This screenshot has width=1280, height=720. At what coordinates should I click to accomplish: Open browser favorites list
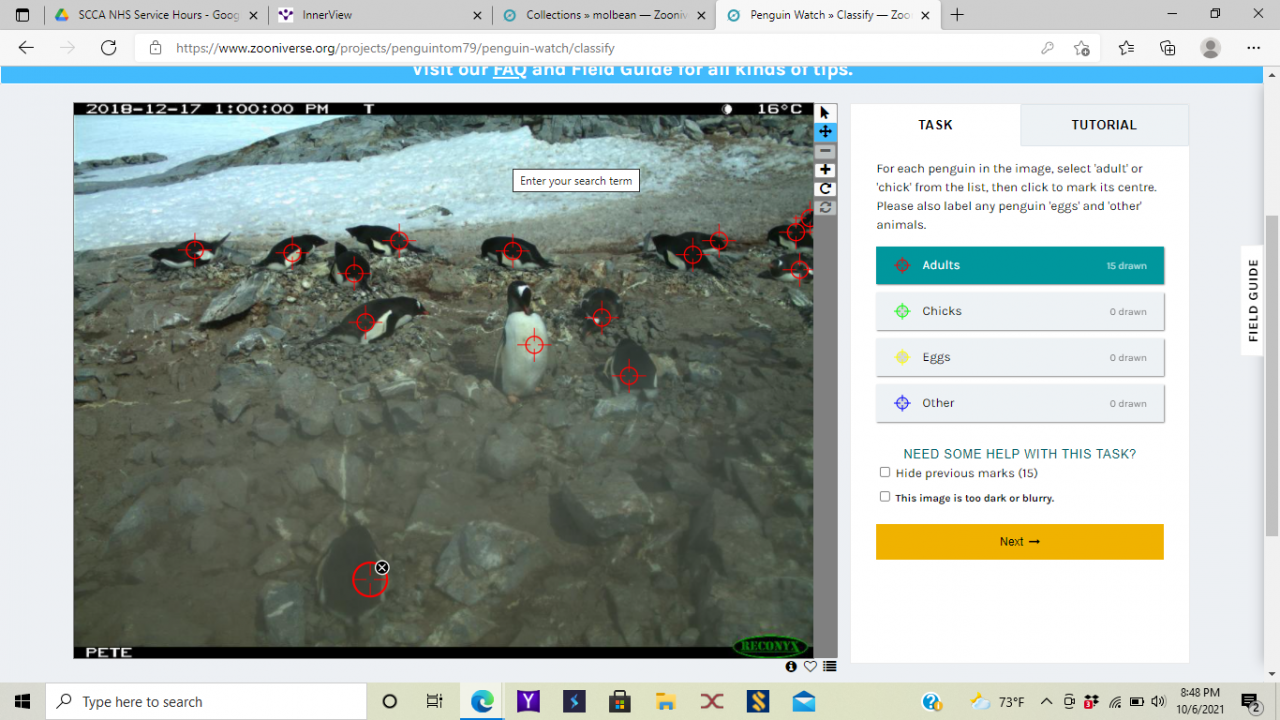point(1126,48)
